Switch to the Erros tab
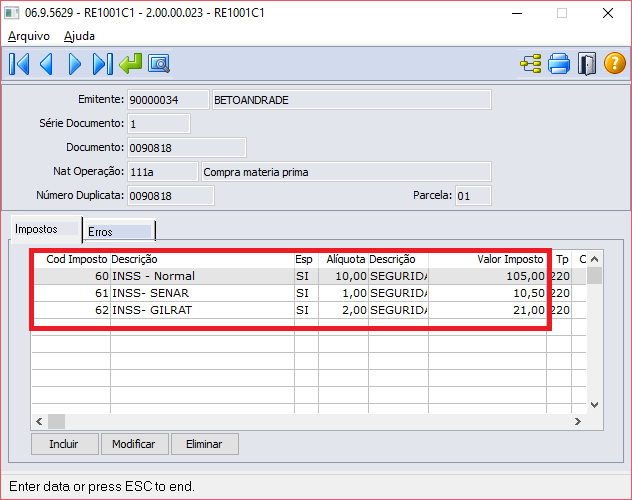Screen dimensions: 632x500 (x=119, y=231)
